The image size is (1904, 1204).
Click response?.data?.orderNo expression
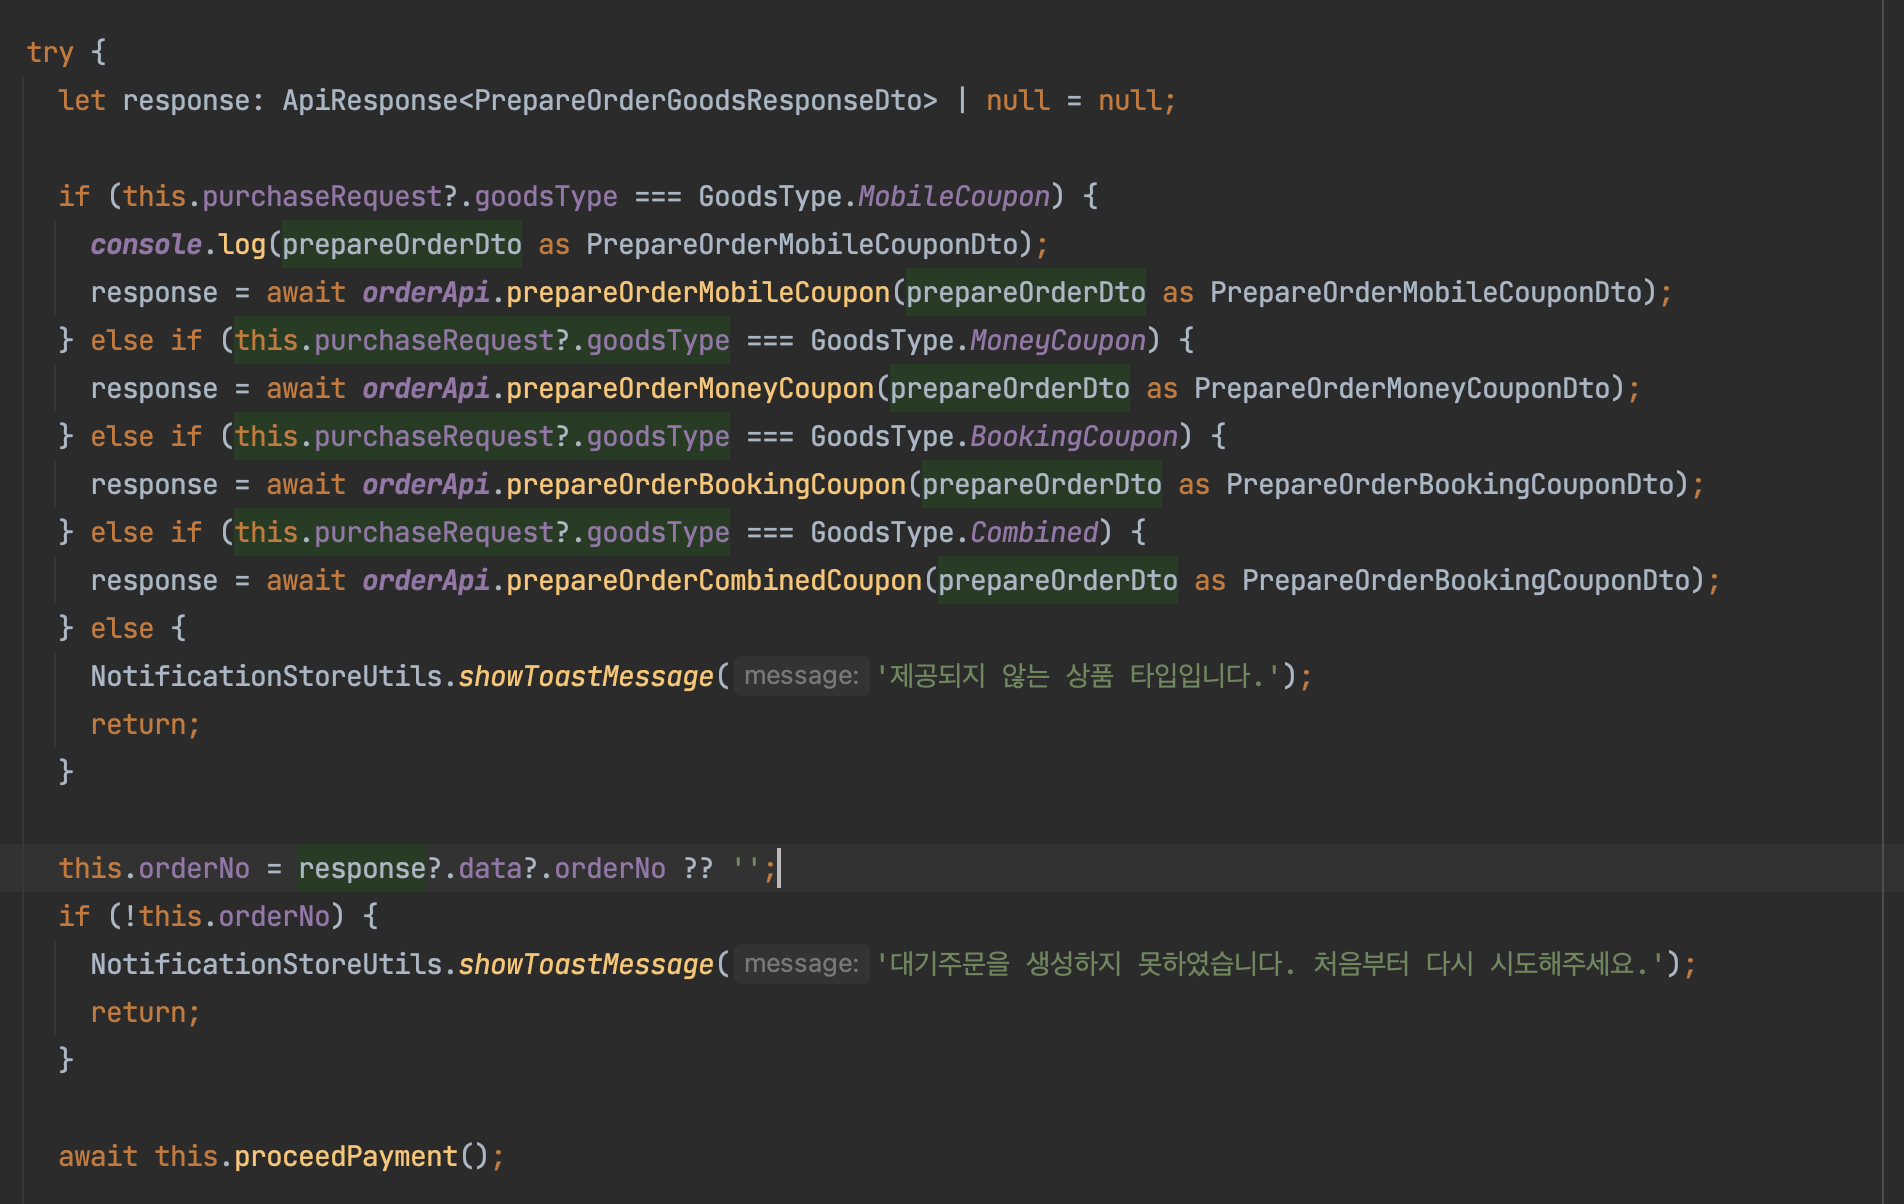(x=482, y=868)
